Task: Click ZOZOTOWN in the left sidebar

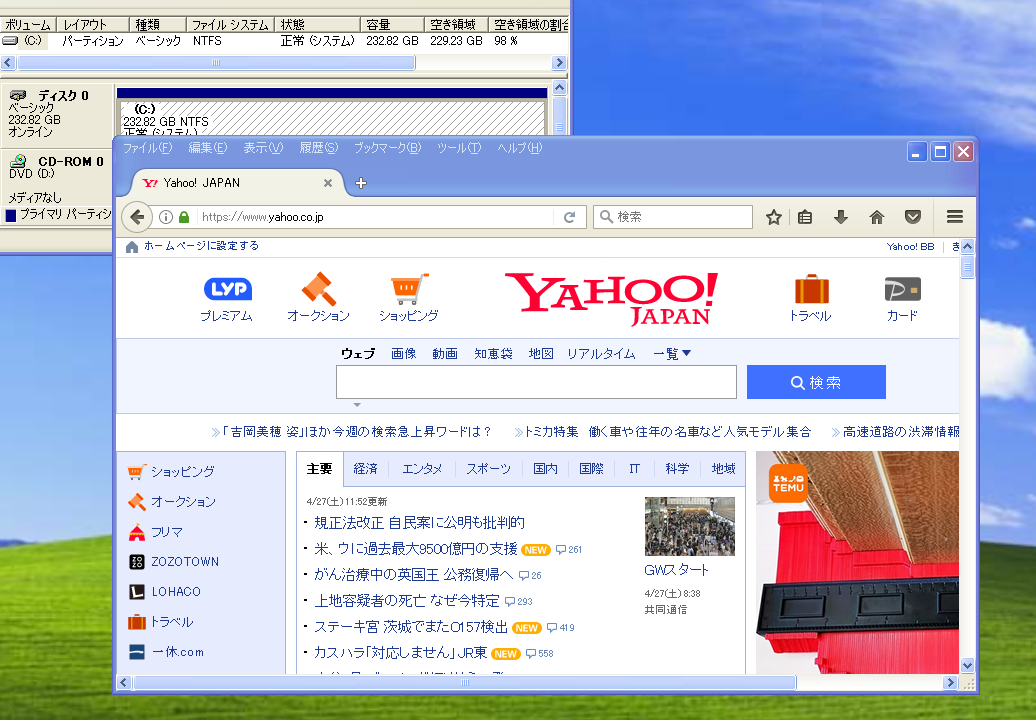Action: tap(185, 561)
